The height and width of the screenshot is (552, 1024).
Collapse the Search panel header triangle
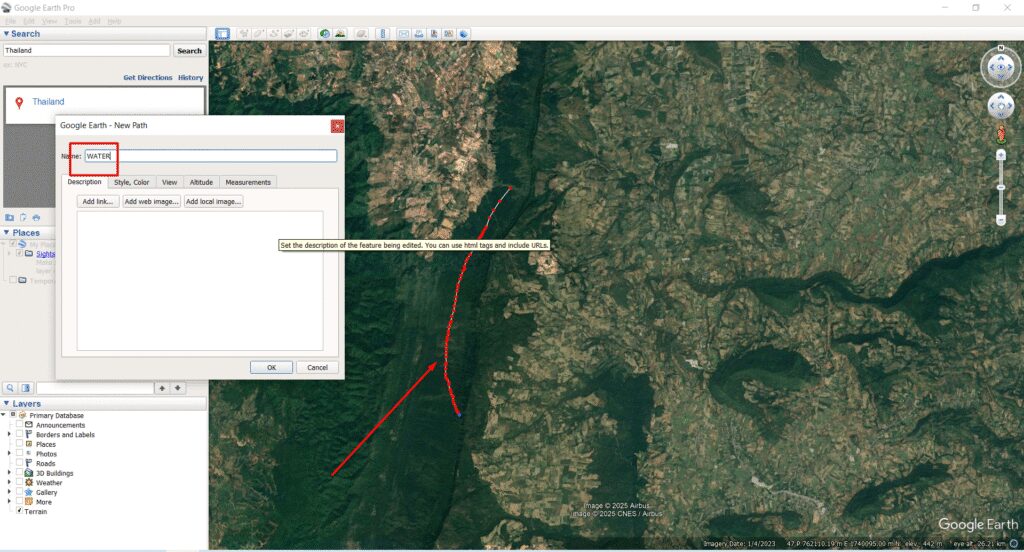[7, 34]
